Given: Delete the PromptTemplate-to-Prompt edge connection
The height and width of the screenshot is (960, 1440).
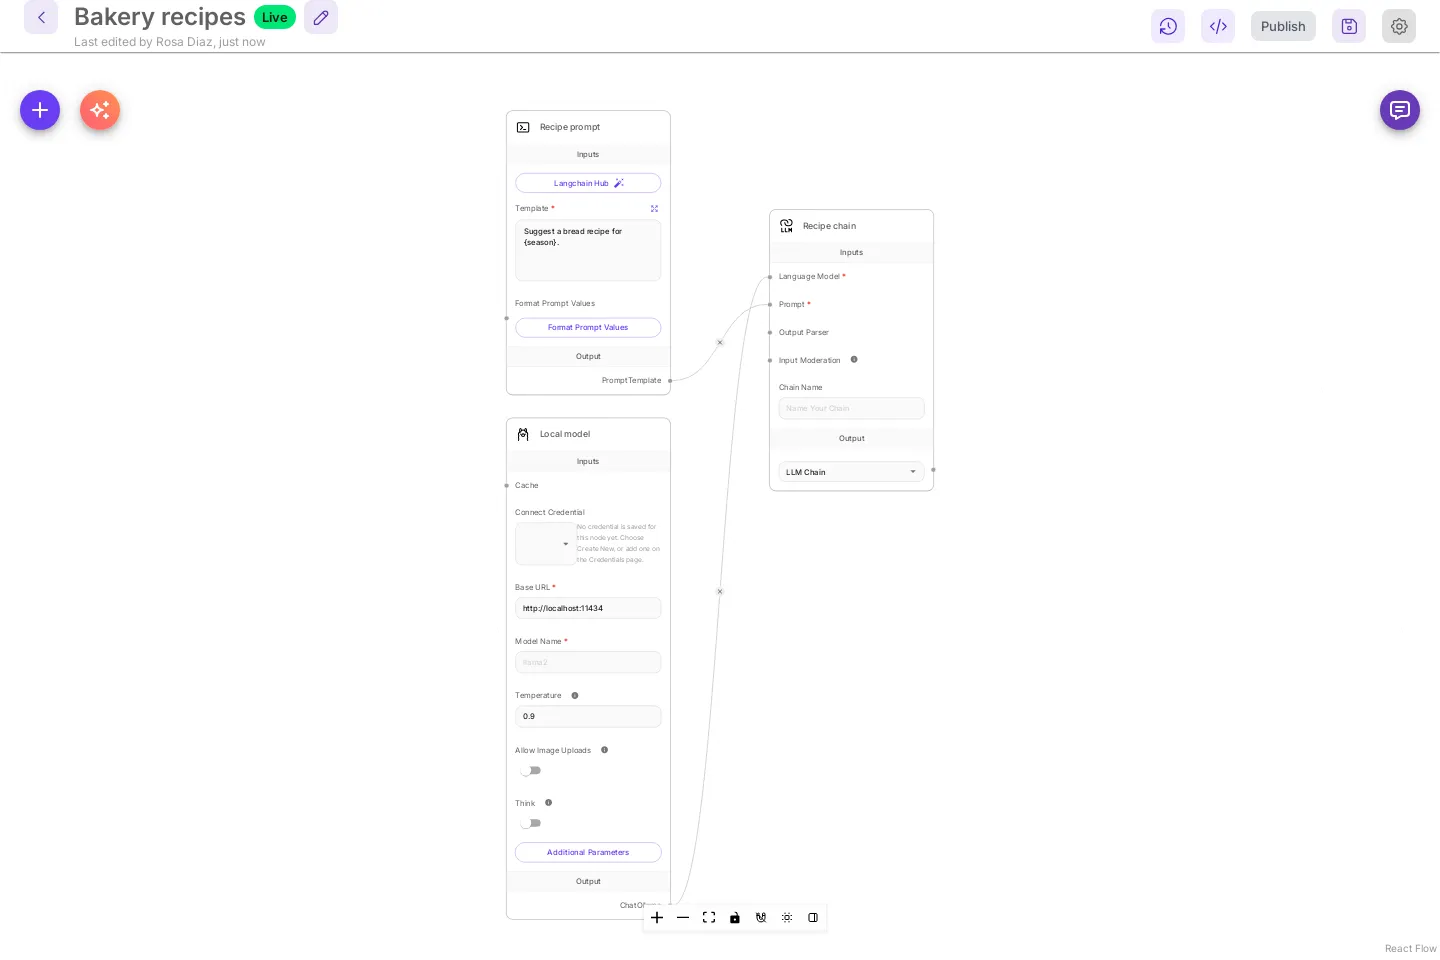Looking at the screenshot, I should (720, 343).
